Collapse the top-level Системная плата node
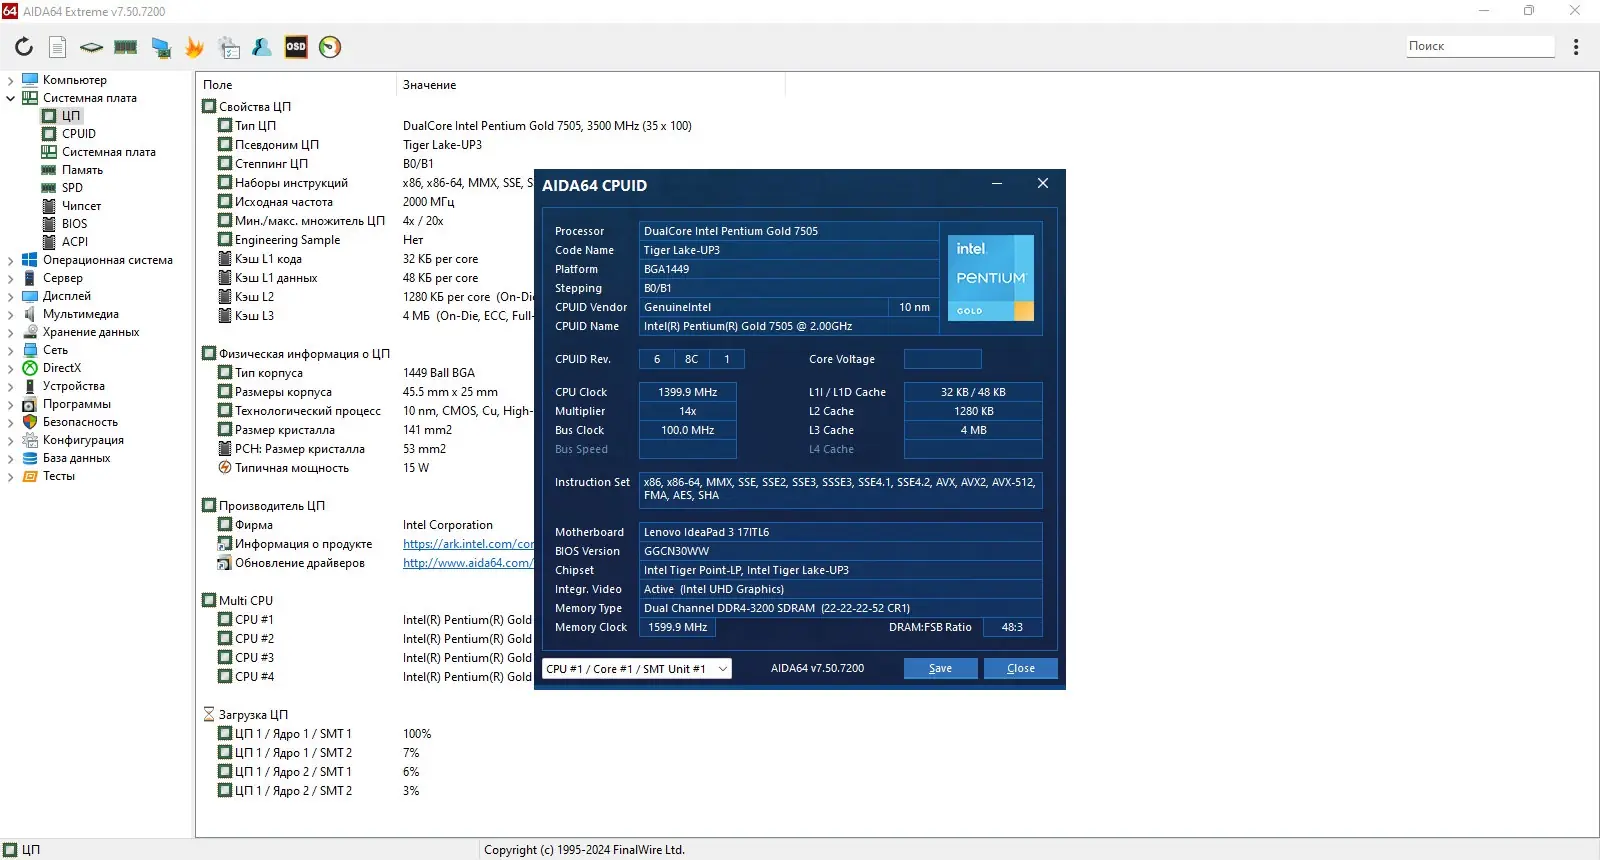 pyautogui.click(x=11, y=98)
